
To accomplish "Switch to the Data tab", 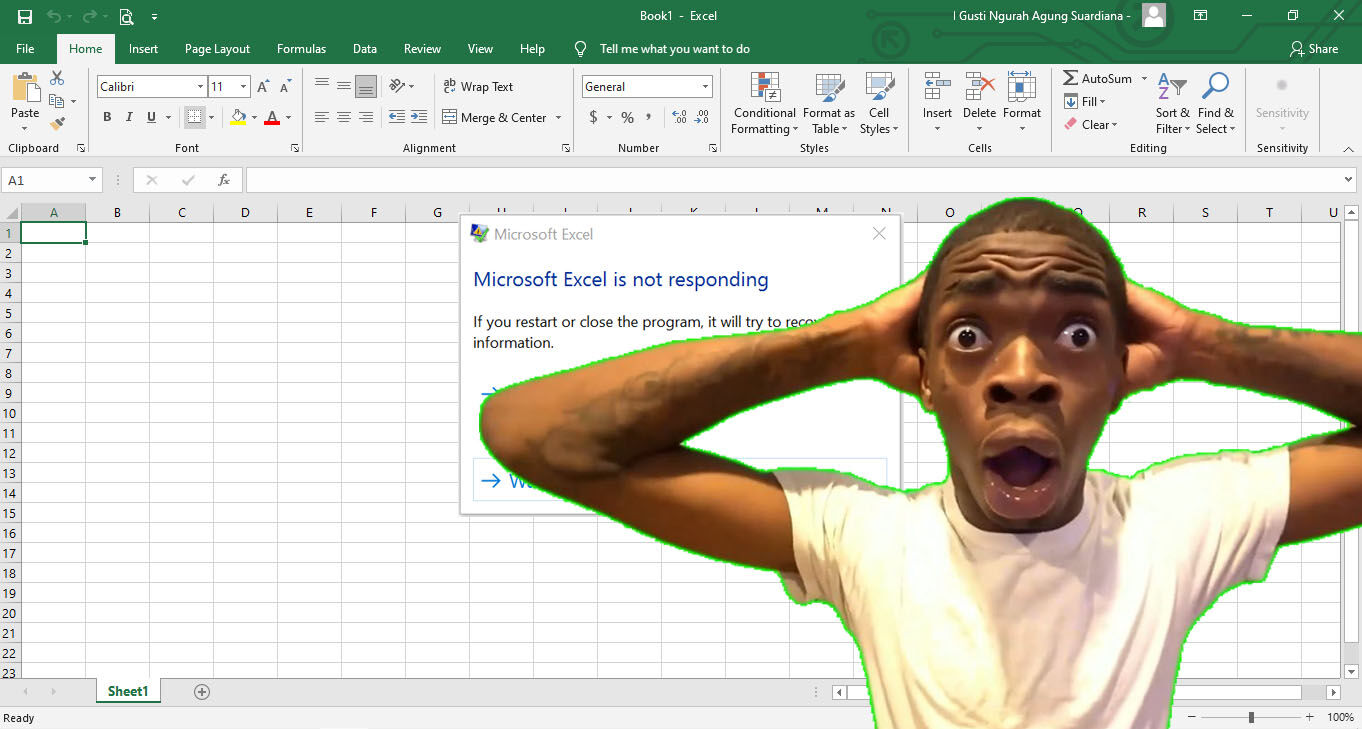I will point(365,48).
